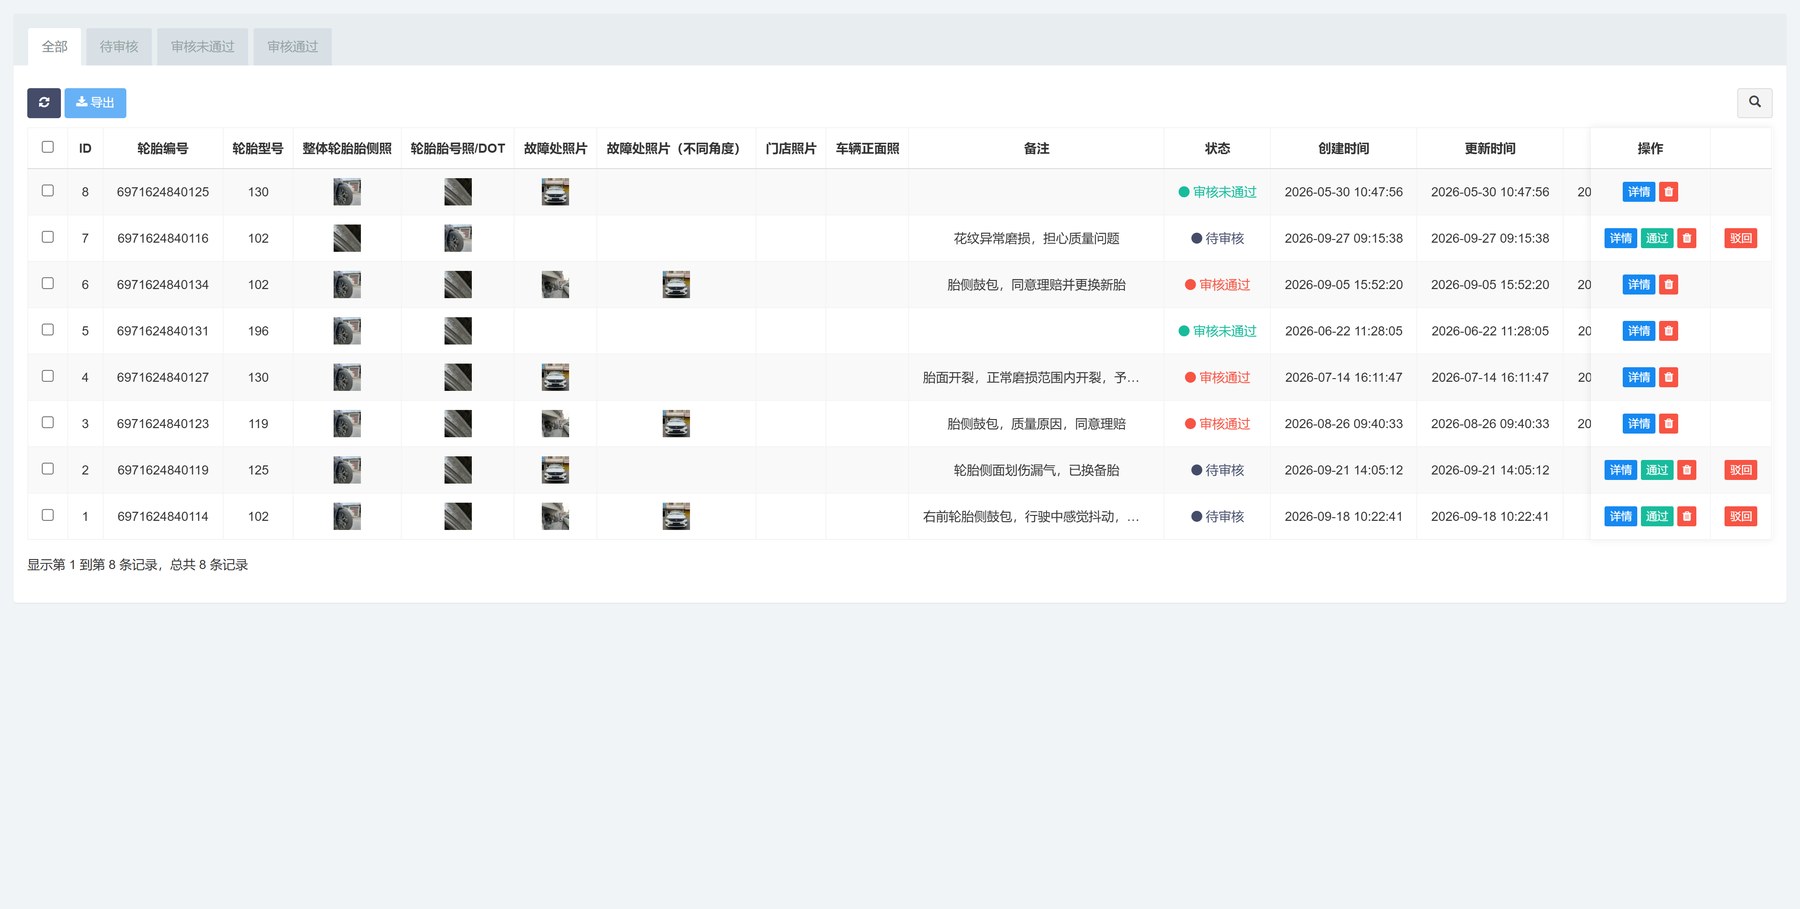The height and width of the screenshot is (909, 1800).
Task: Delete record ID 1 with trash icon
Action: [x=1687, y=516]
